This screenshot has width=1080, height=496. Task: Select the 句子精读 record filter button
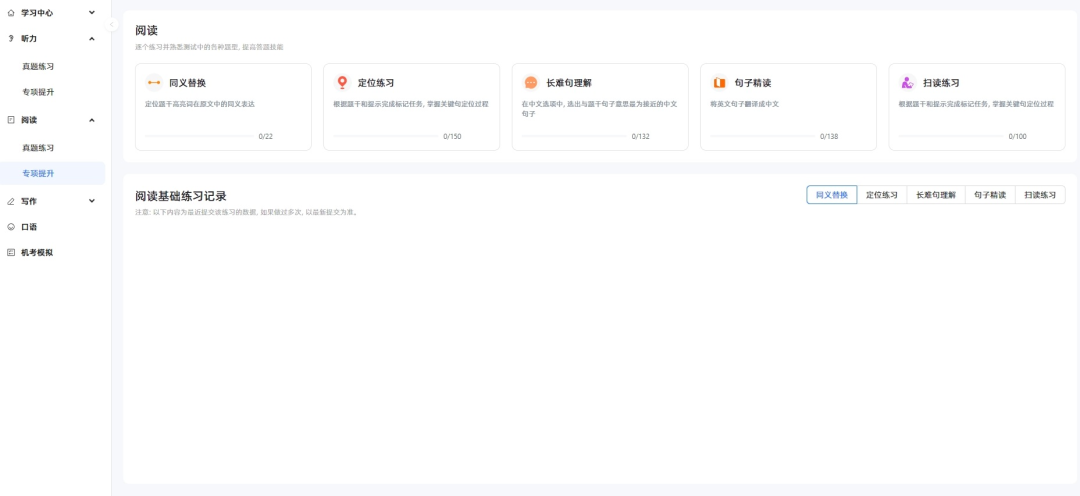[x=990, y=195]
